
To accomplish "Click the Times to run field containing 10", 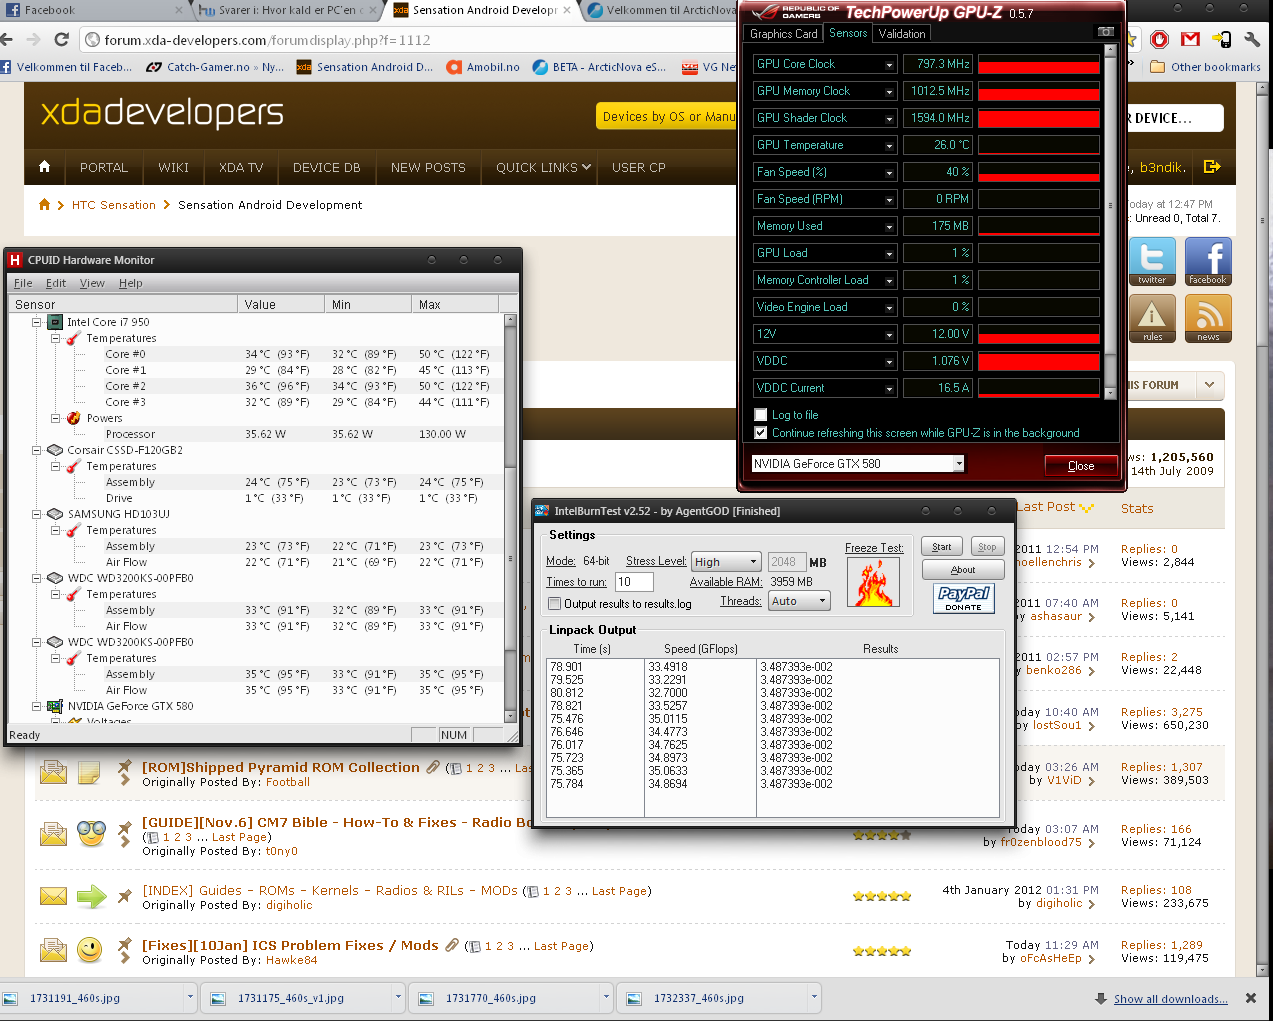I will [x=634, y=581].
